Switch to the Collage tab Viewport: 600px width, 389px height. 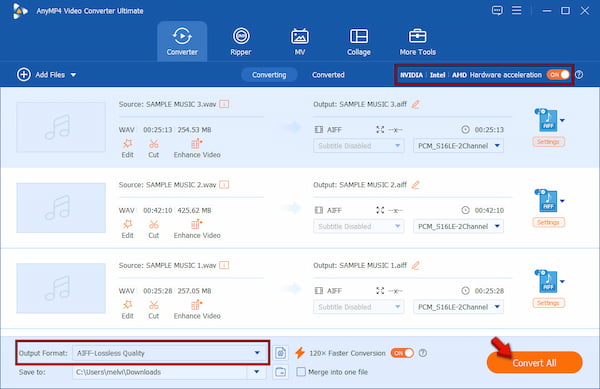pos(359,41)
